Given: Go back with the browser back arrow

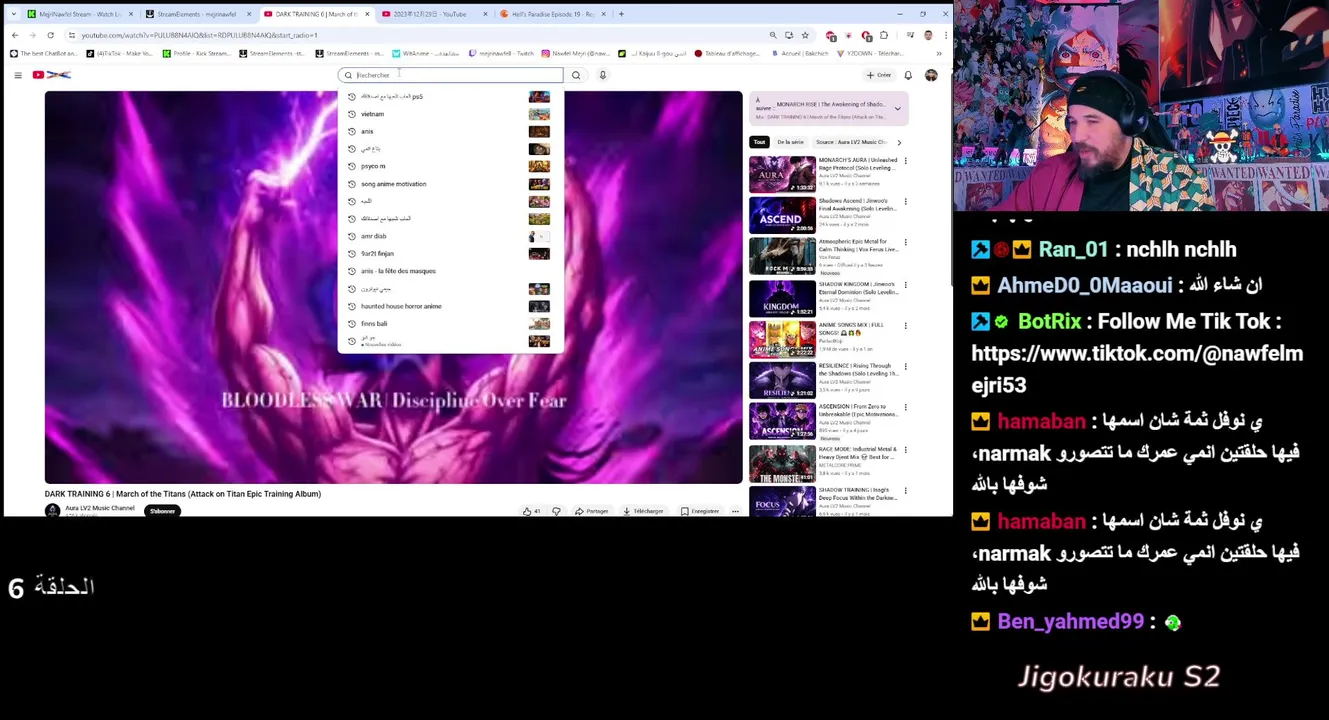Looking at the screenshot, I should point(14,35).
